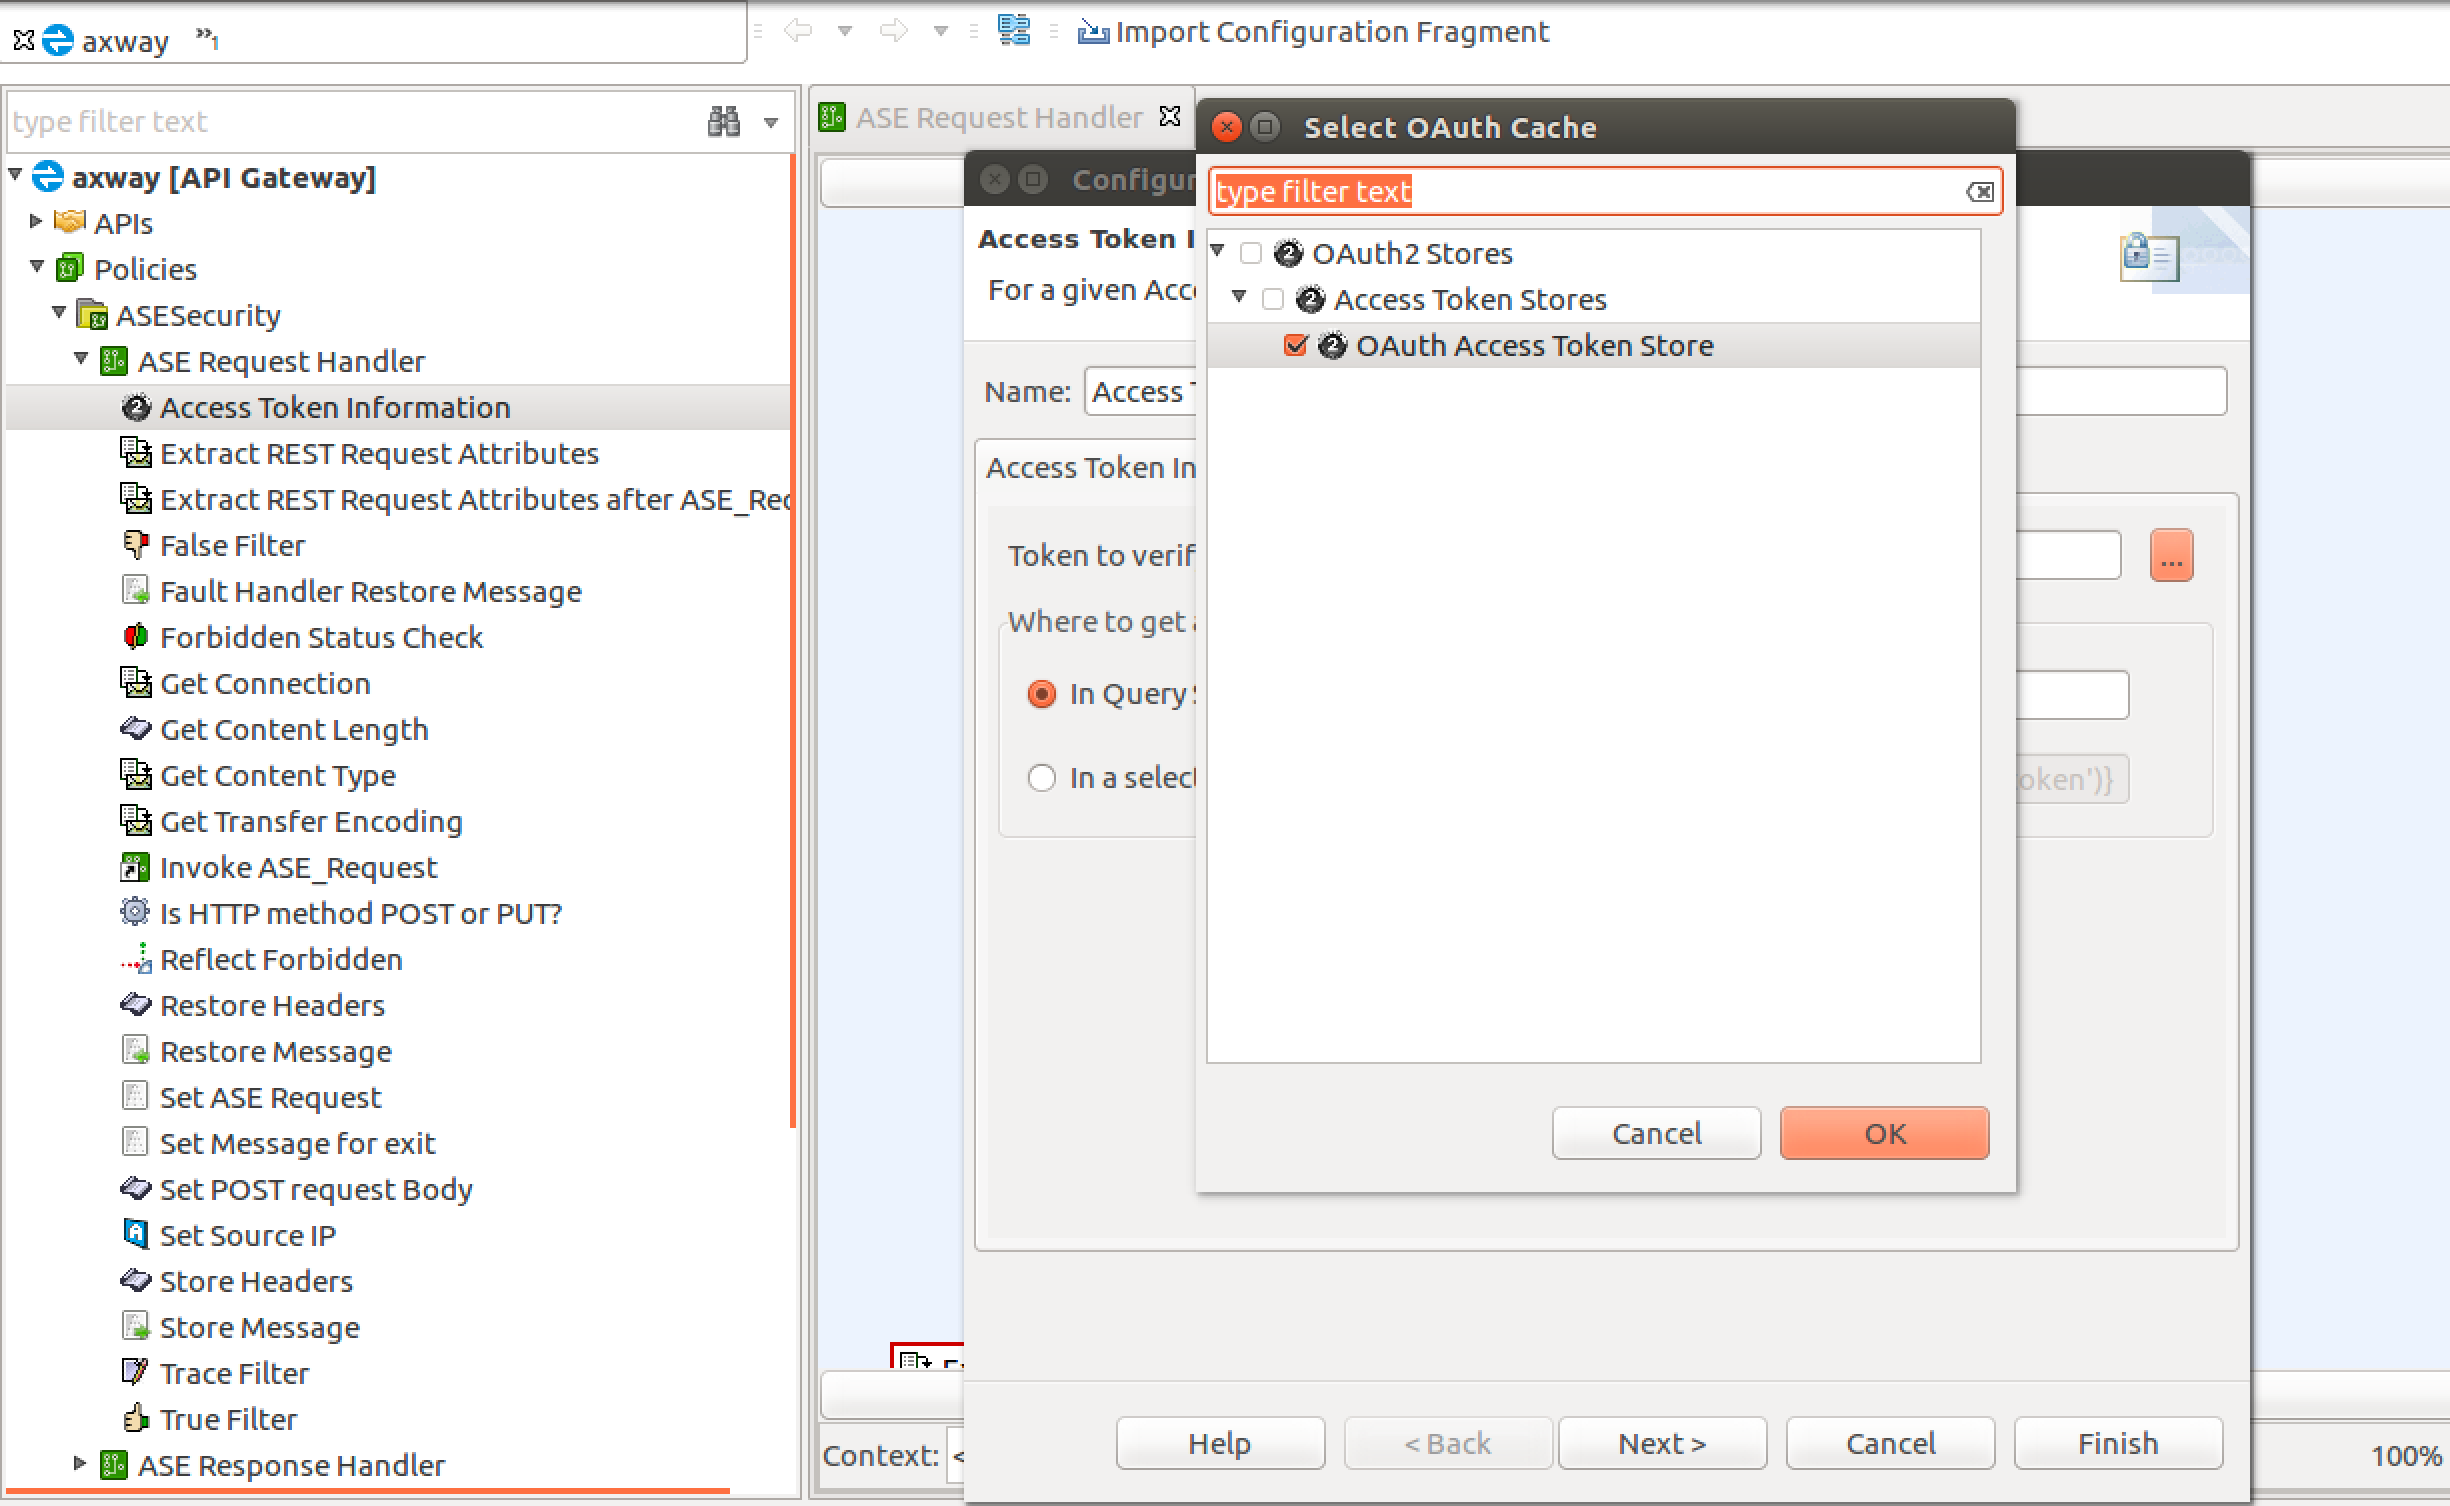Click OK in Select OAuth Cache dialog
The image size is (2450, 1506).
pyautogui.click(x=1883, y=1133)
